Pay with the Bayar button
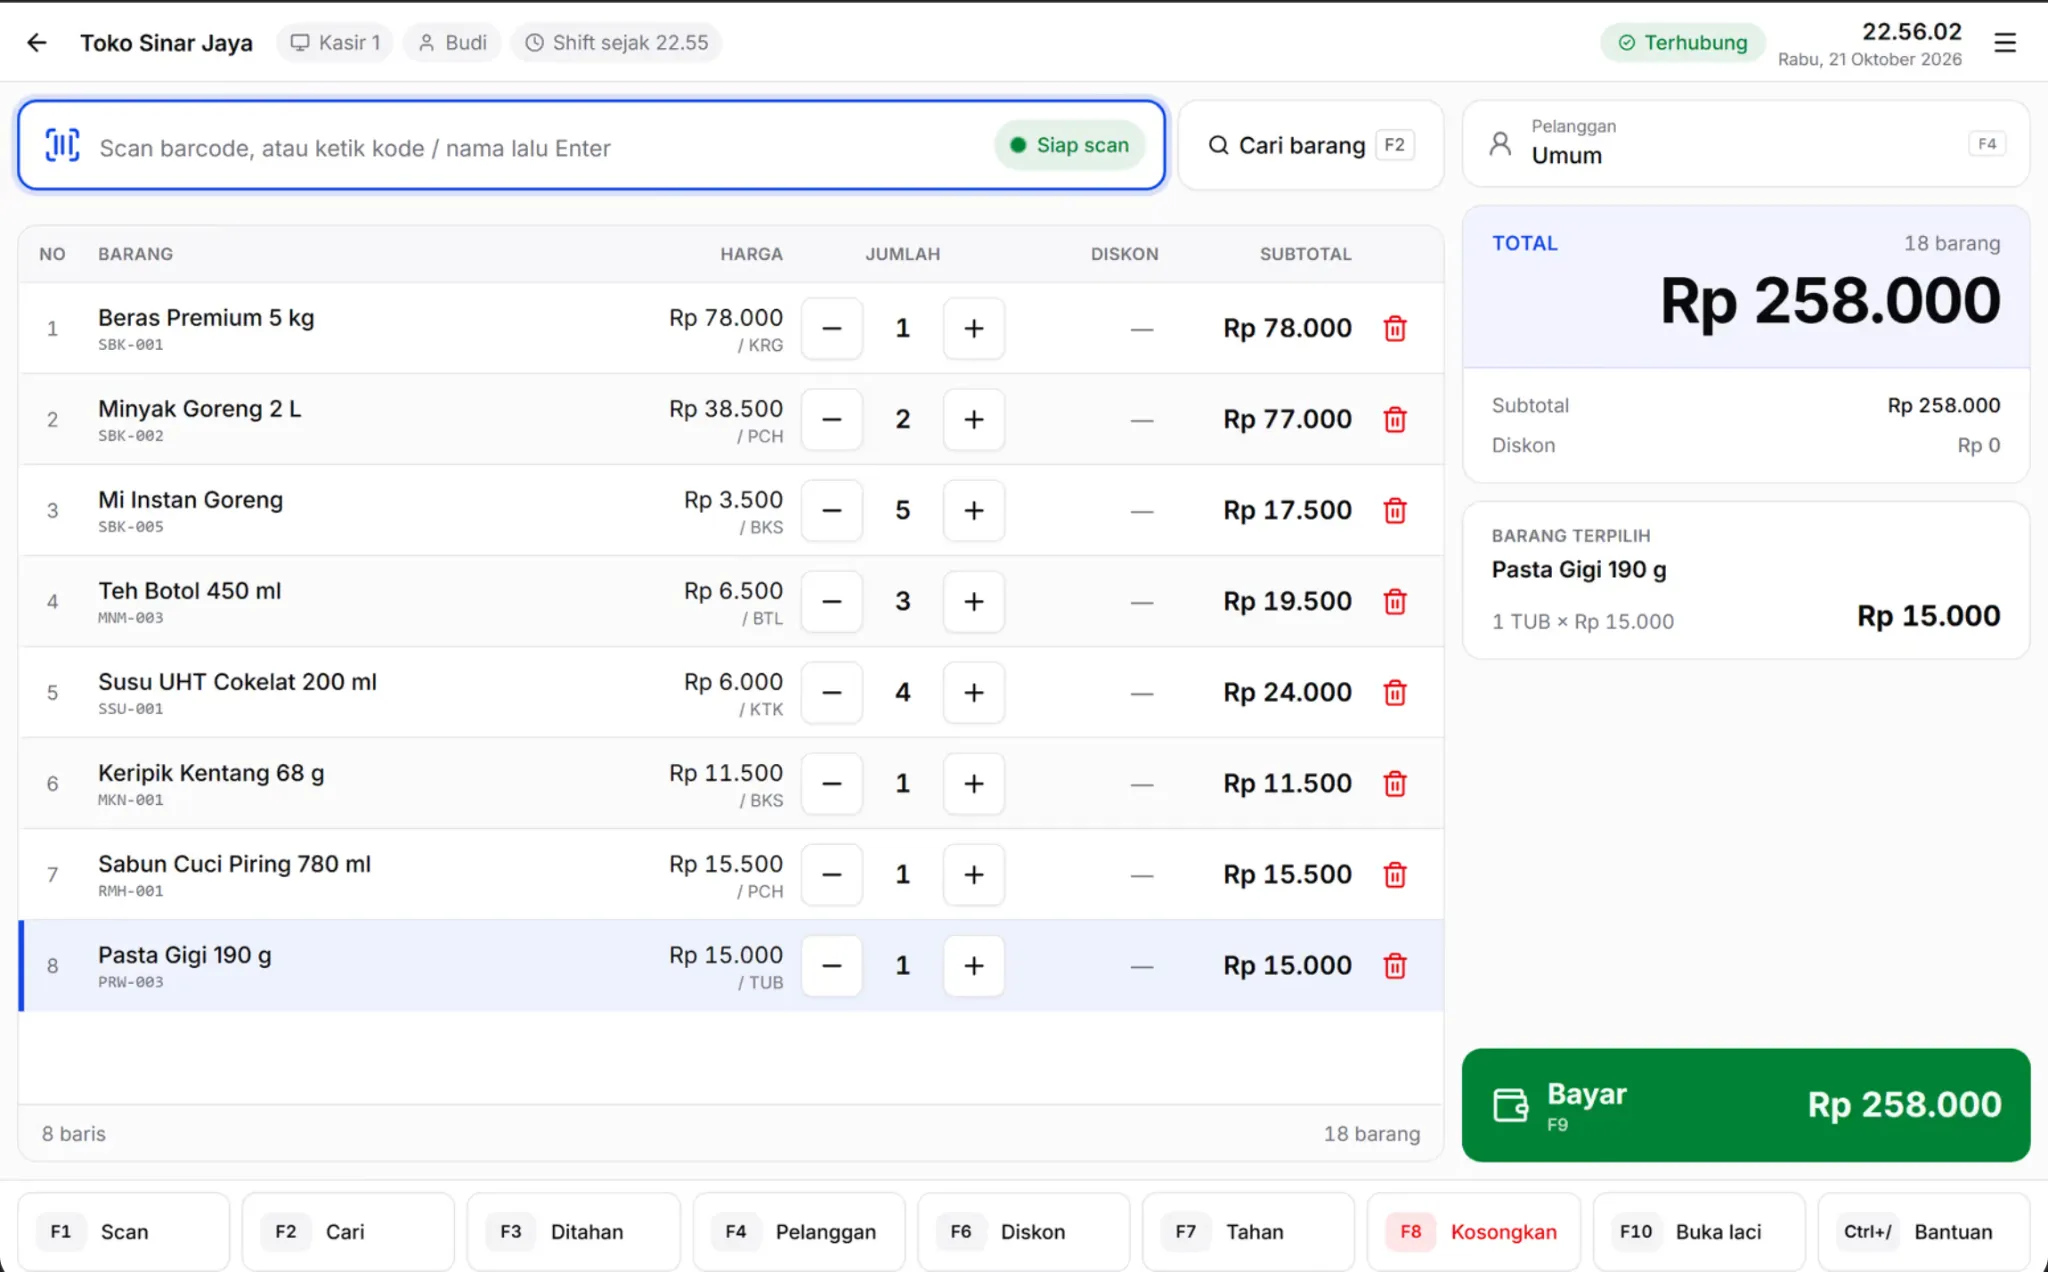Image resolution: width=2048 pixels, height=1272 pixels. click(1745, 1104)
